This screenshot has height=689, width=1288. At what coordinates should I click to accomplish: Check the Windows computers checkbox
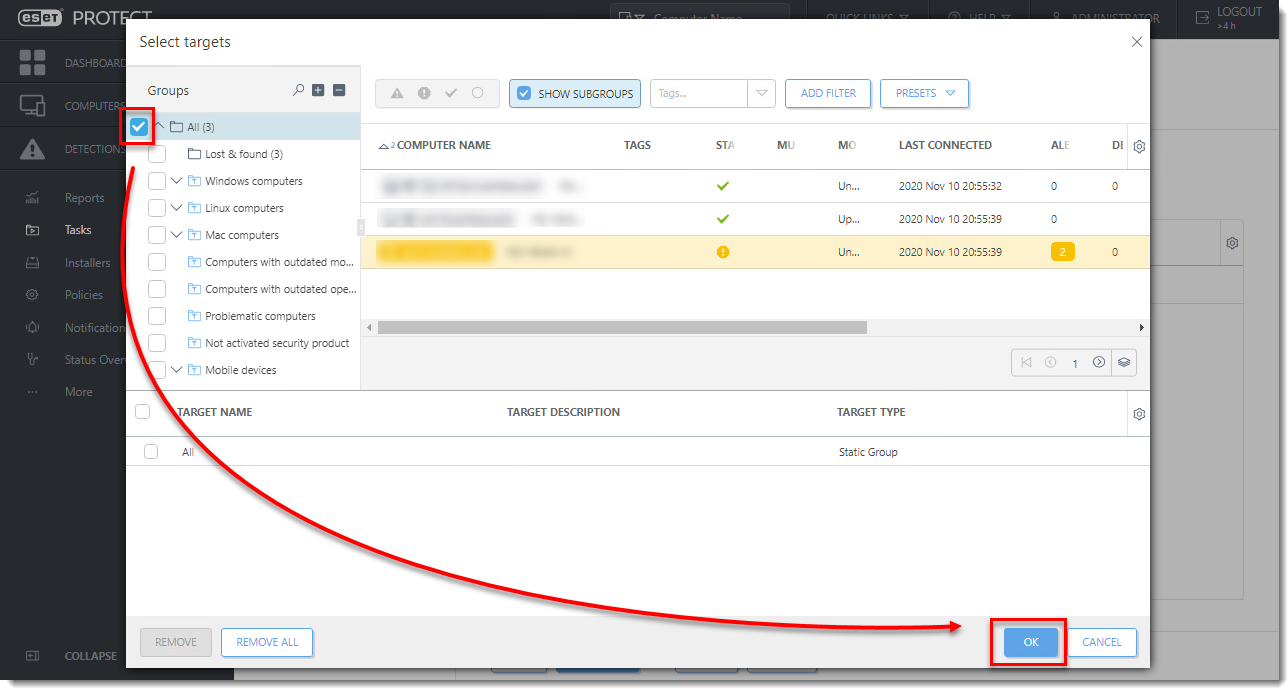tap(157, 181)
